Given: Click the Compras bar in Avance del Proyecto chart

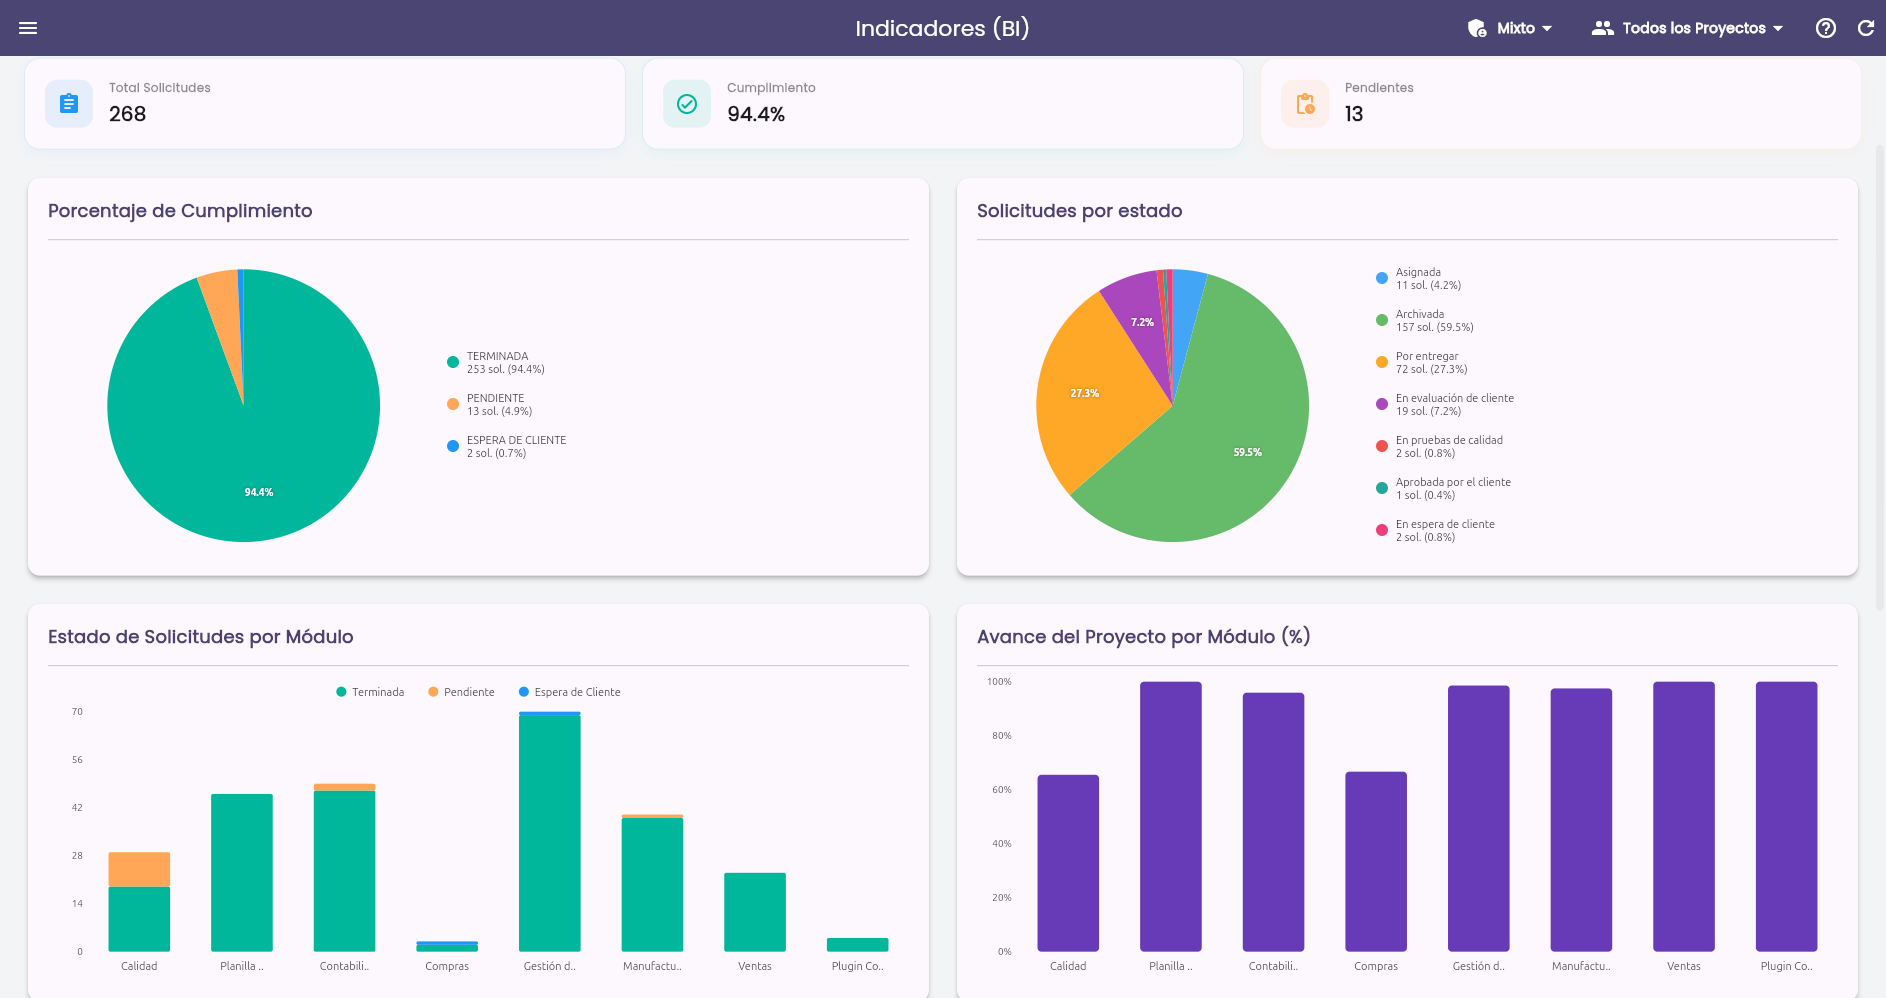Looking at the screenshot, I should point(1376,861).
